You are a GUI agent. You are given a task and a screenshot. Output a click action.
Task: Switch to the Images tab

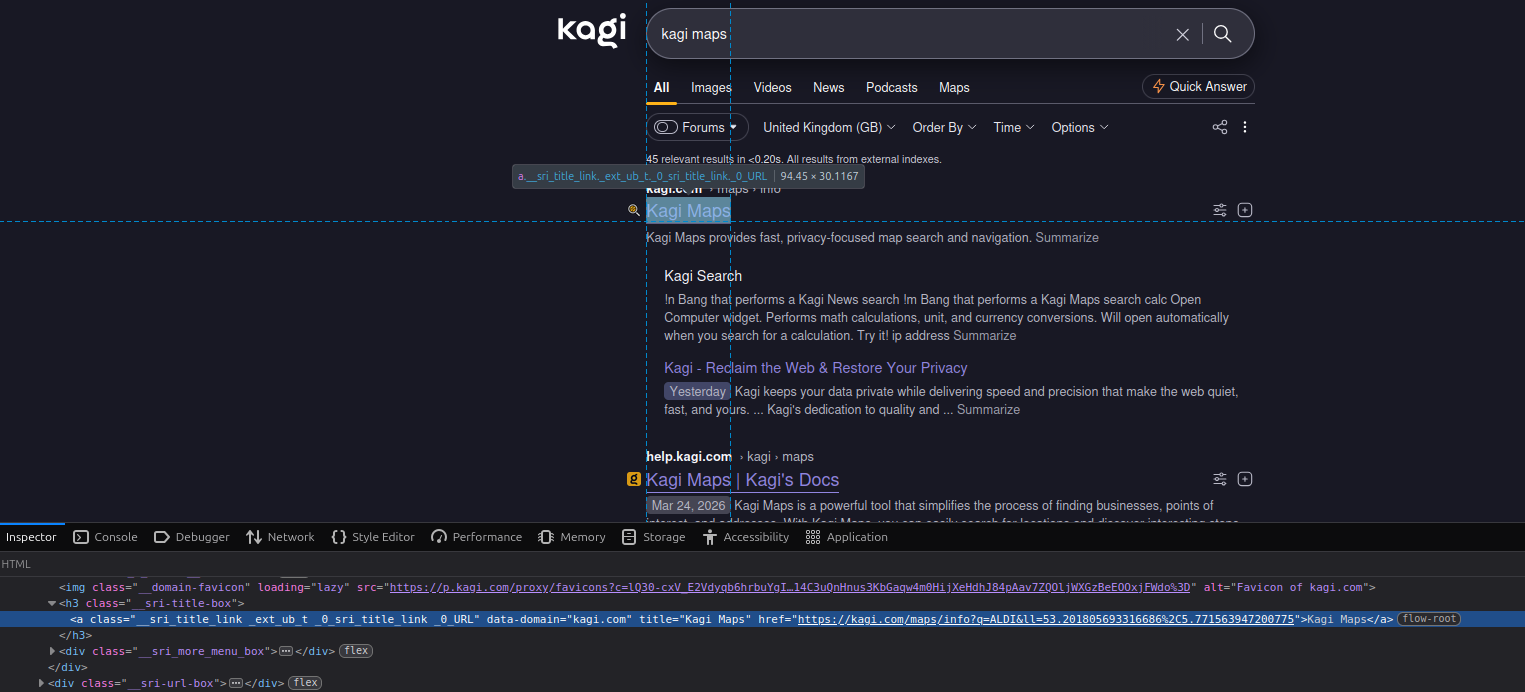[x=711, y=87]
